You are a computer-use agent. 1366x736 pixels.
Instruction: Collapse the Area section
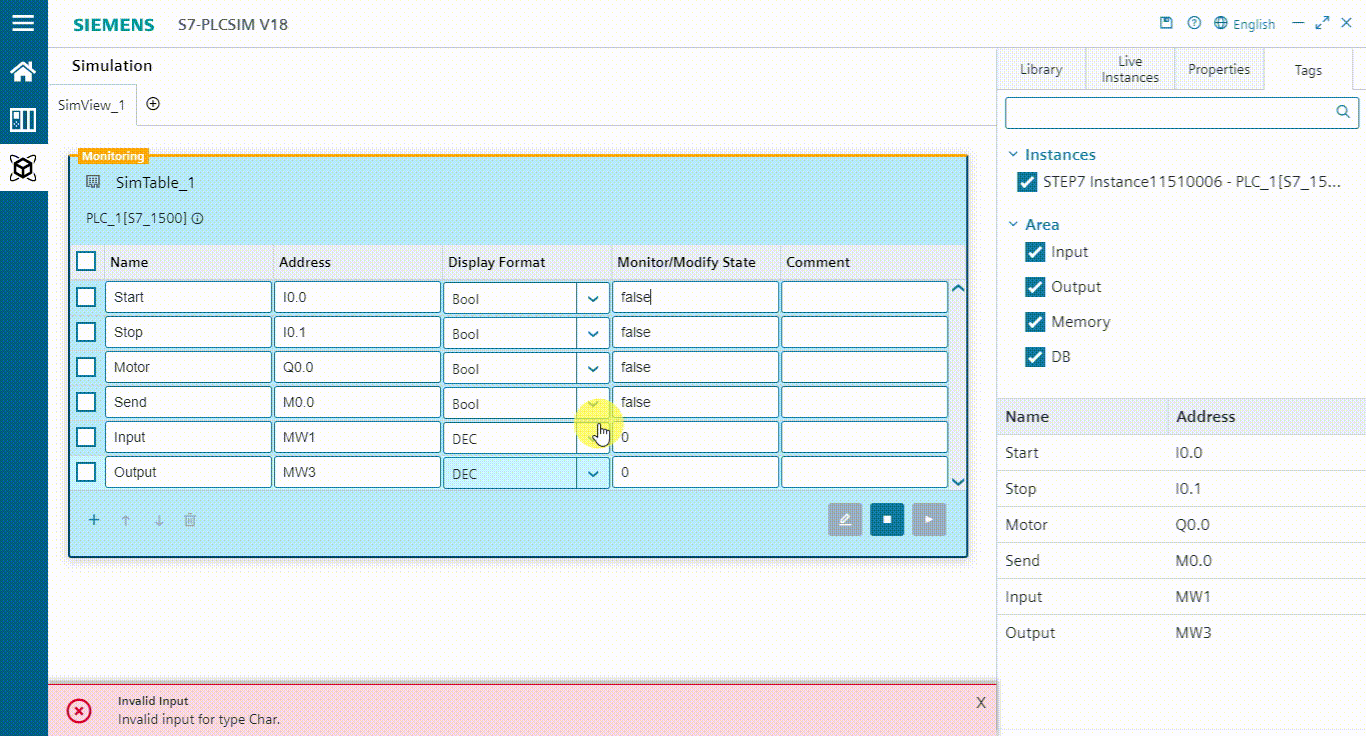point(1014,225)
